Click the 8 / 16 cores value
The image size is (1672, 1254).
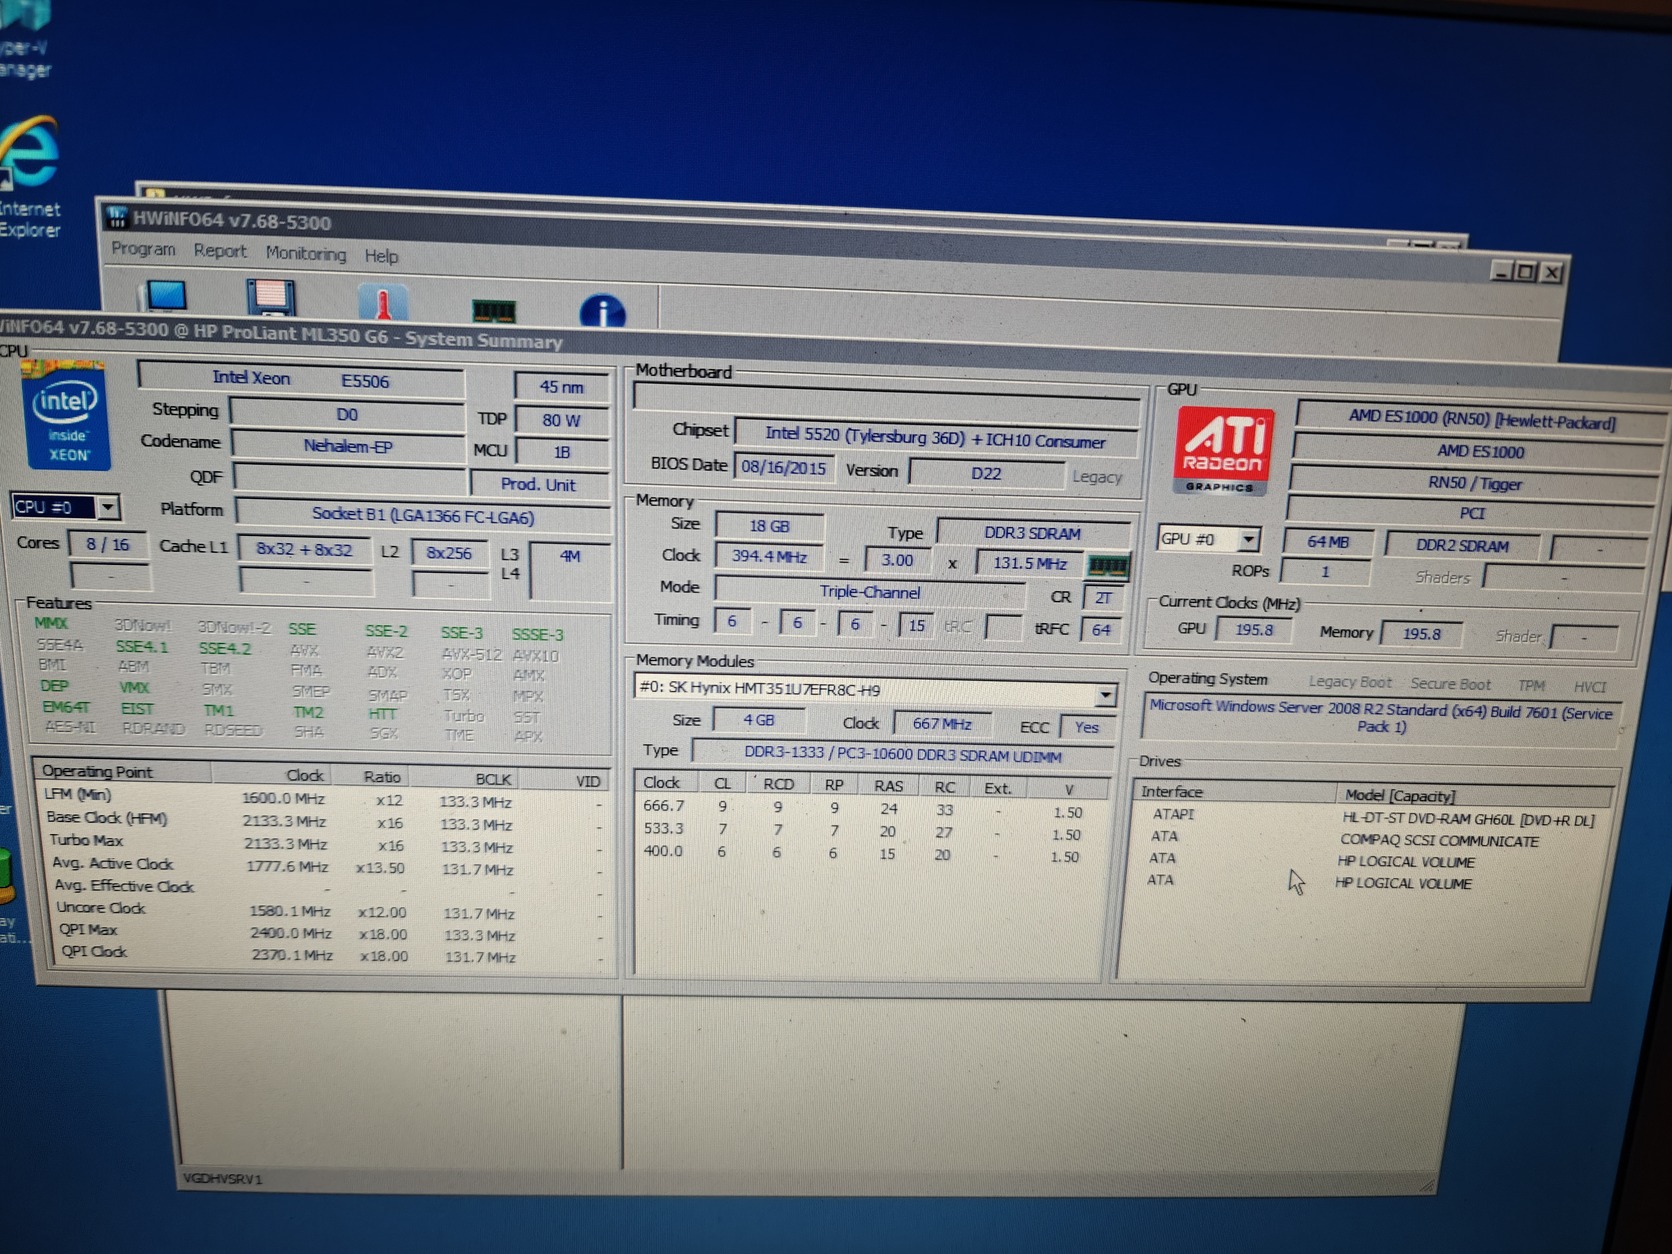click(108, 545)
